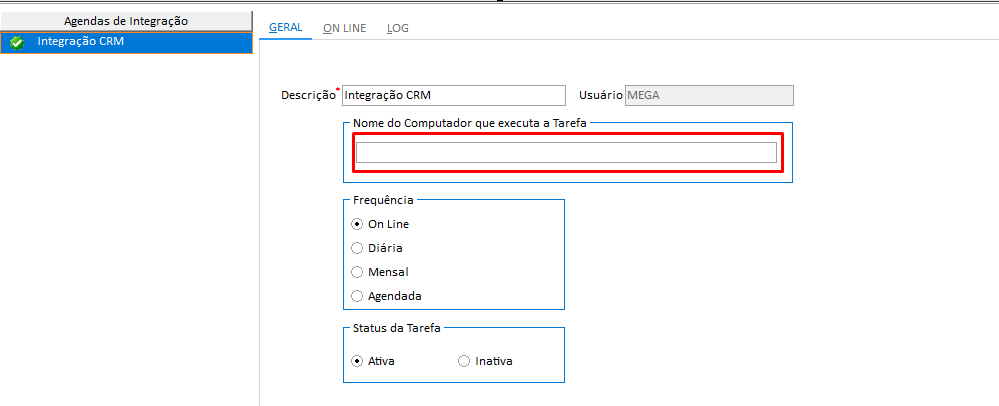The width and height of the screenshot is (999, 406).
Task: Pick the Agendada frequency option
Action: tap(357, 296)
